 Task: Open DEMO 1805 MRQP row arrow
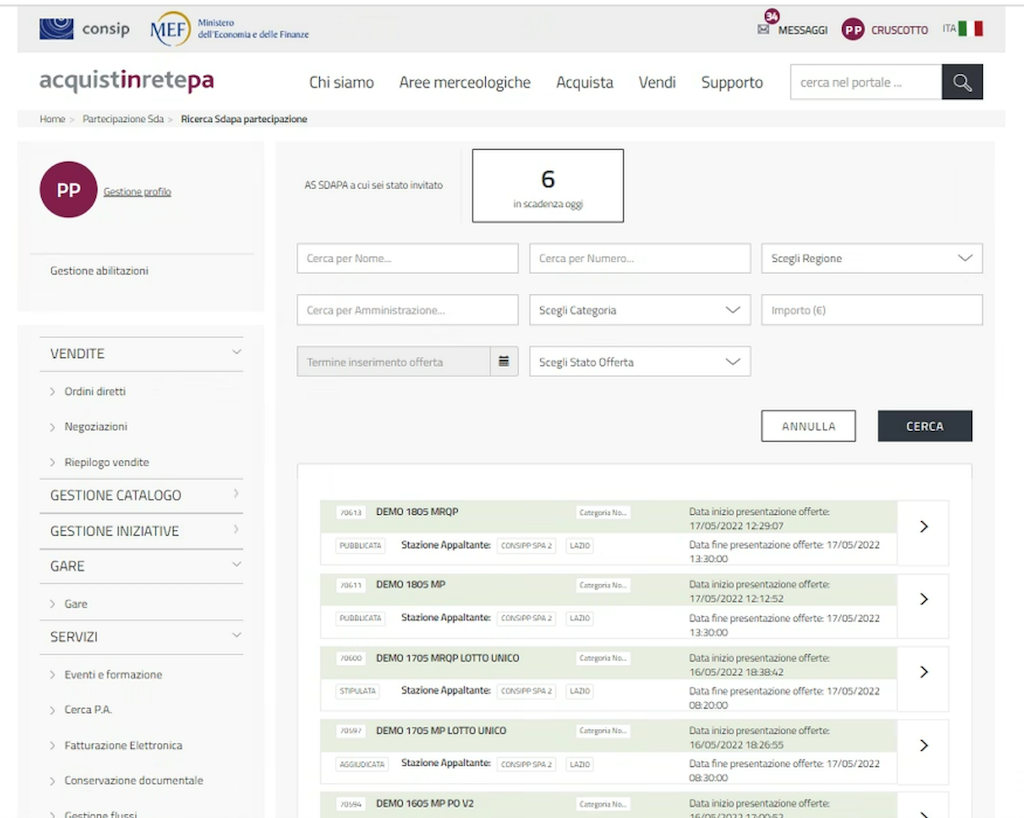(923, 527)
